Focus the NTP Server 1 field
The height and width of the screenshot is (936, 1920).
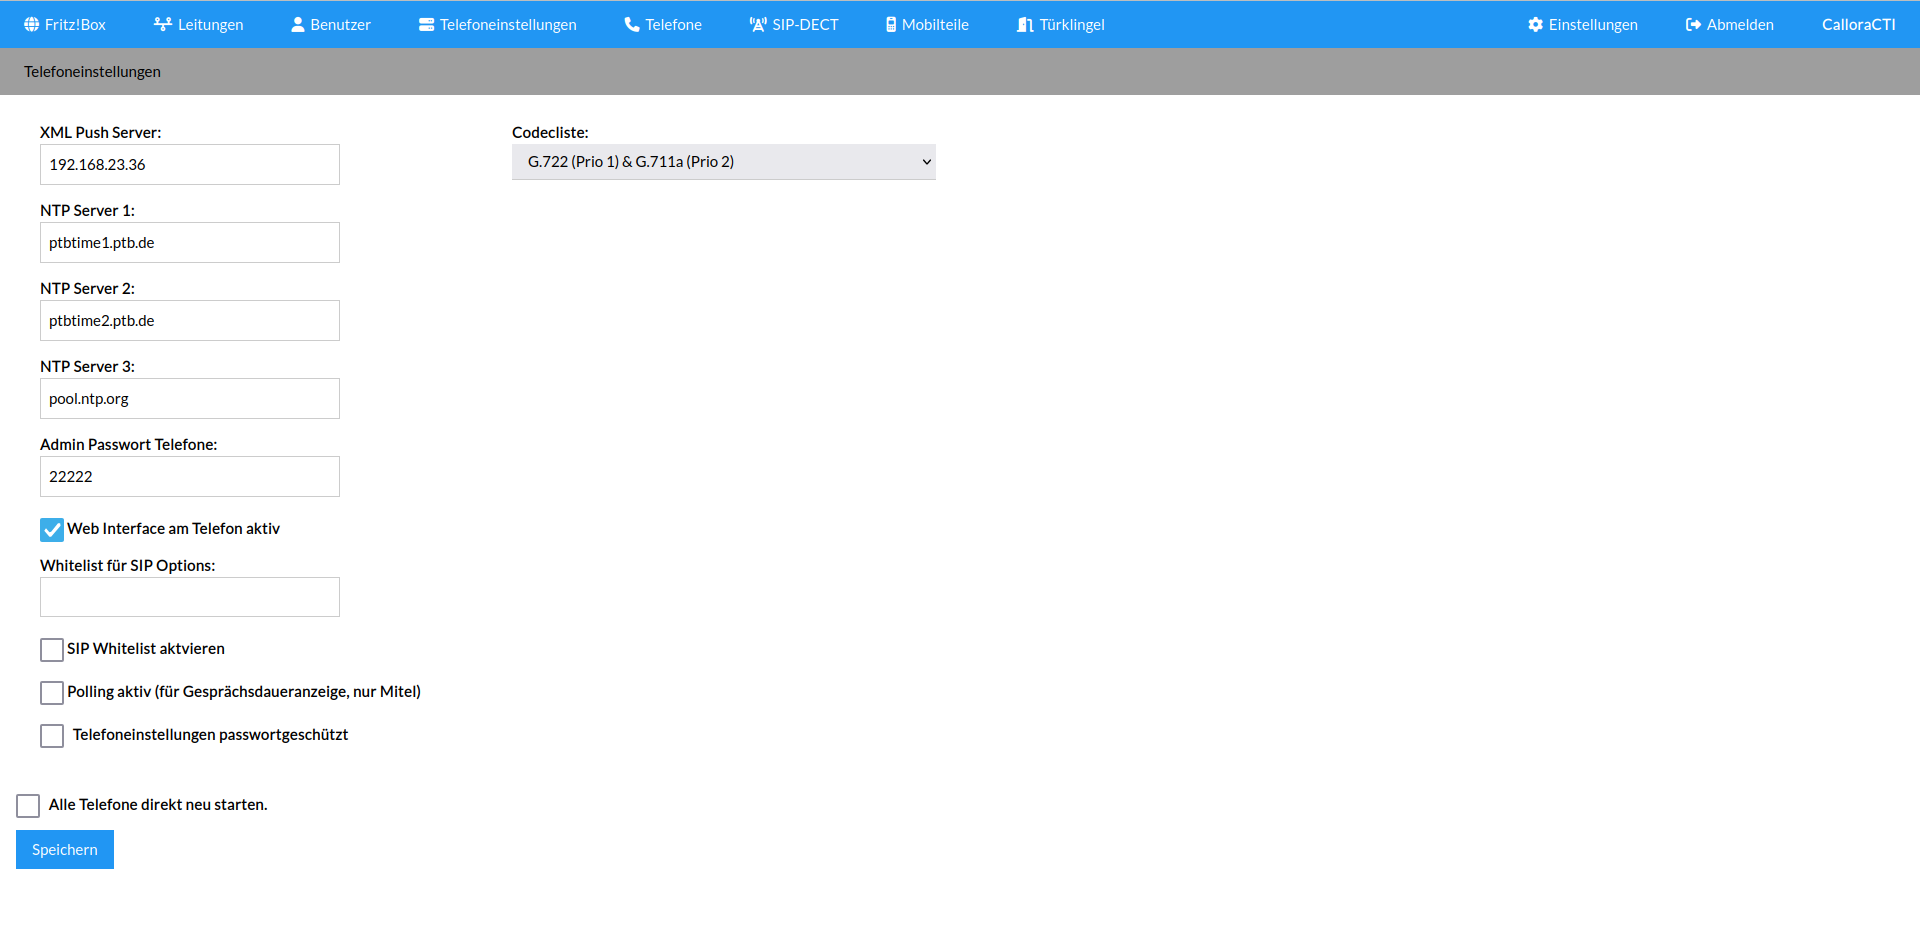[190, 243]
